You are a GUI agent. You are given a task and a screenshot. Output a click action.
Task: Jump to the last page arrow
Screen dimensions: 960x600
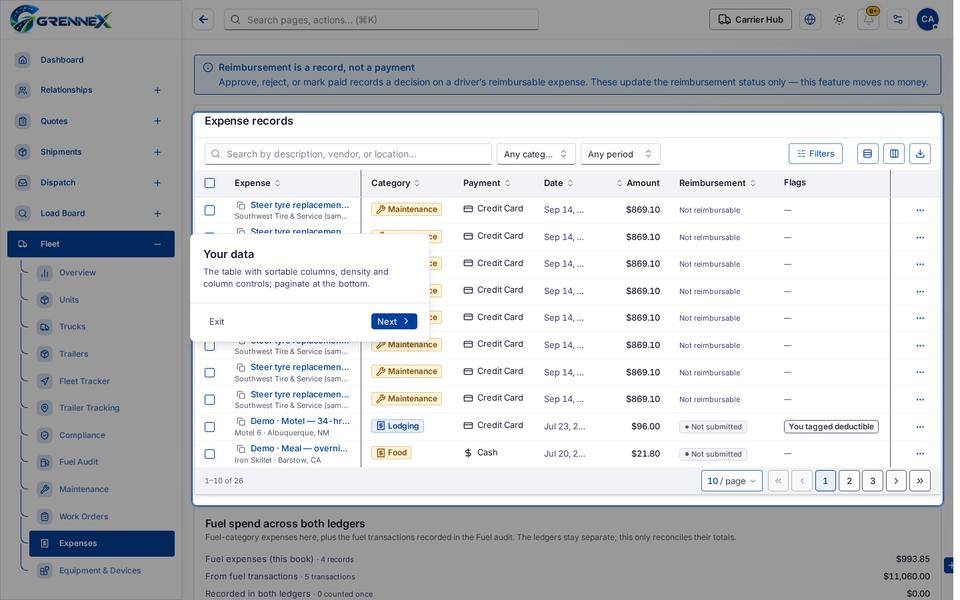click(920, 481)
